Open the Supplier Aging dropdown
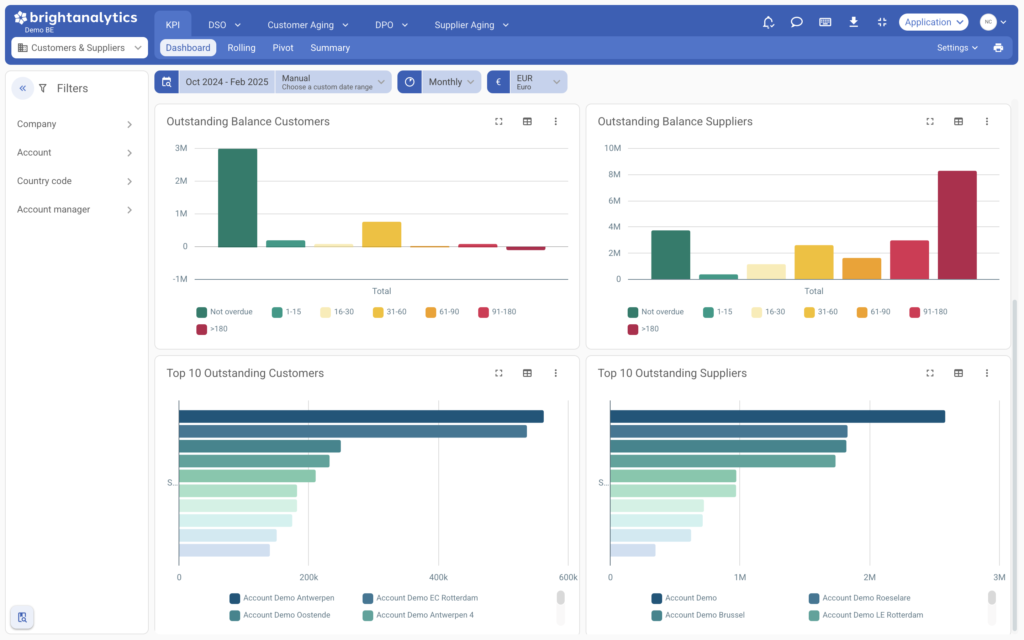Screen dimensions: 1024x640 point(472,25)
